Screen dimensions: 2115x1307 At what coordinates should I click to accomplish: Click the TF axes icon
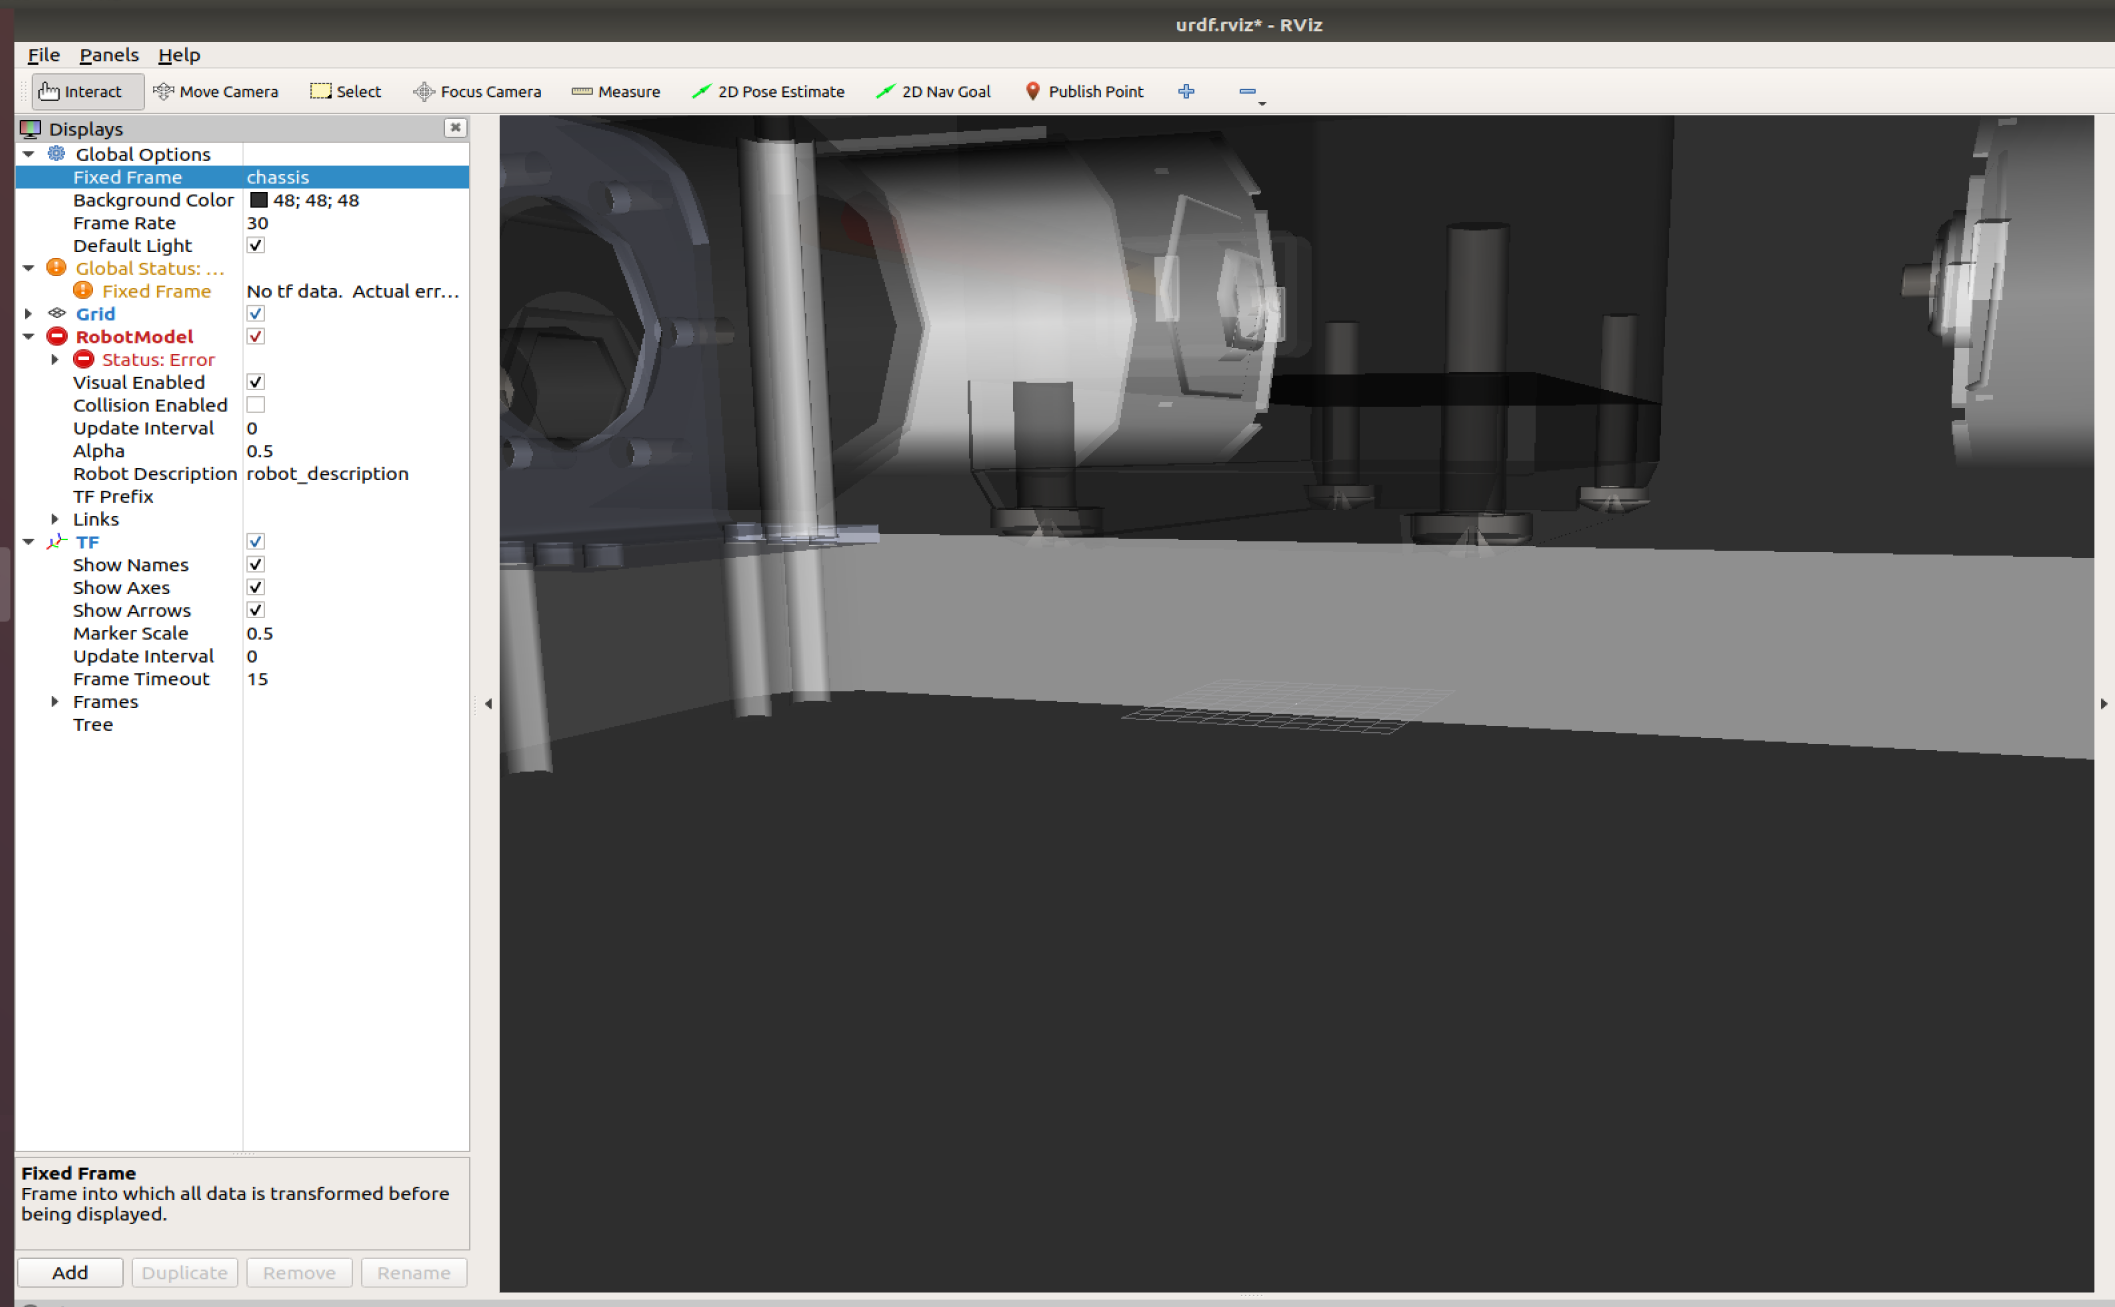[x=57, y=541]
